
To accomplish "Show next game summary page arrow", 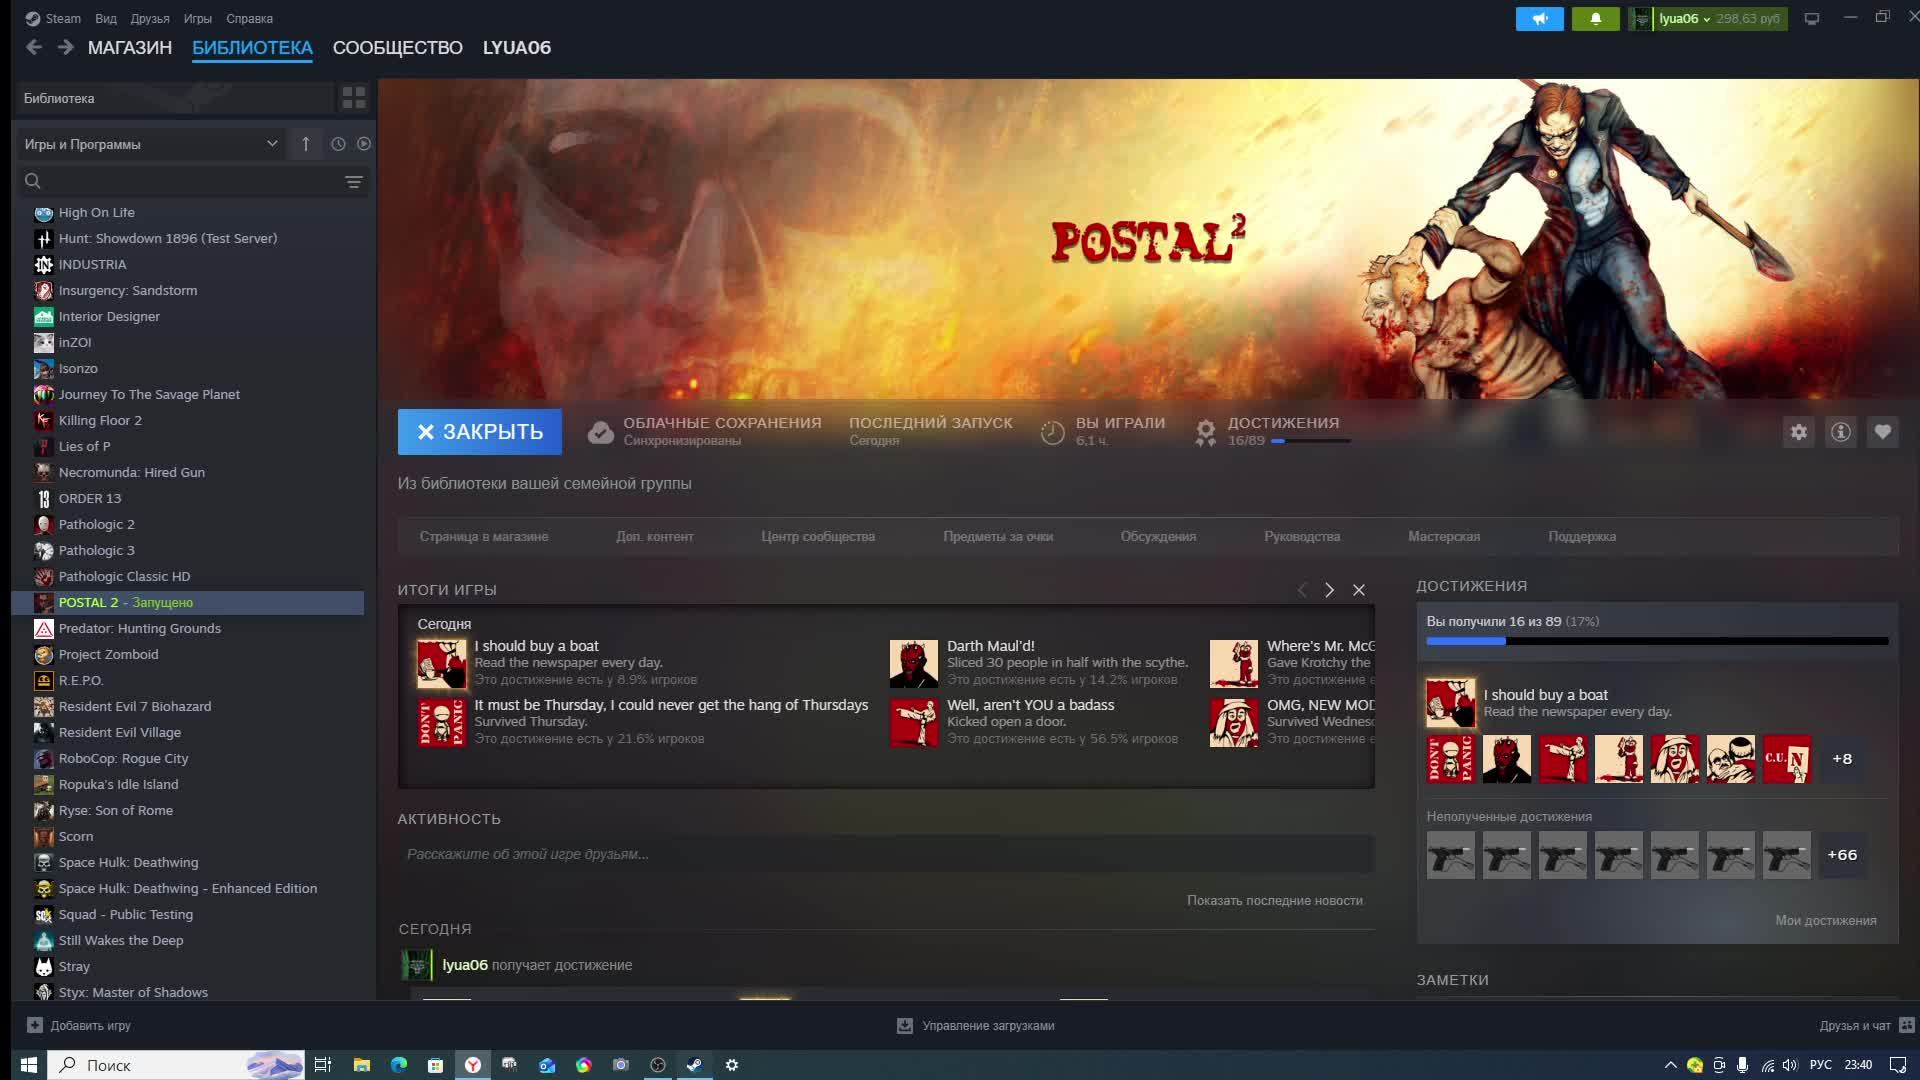I will (1329, 590).
